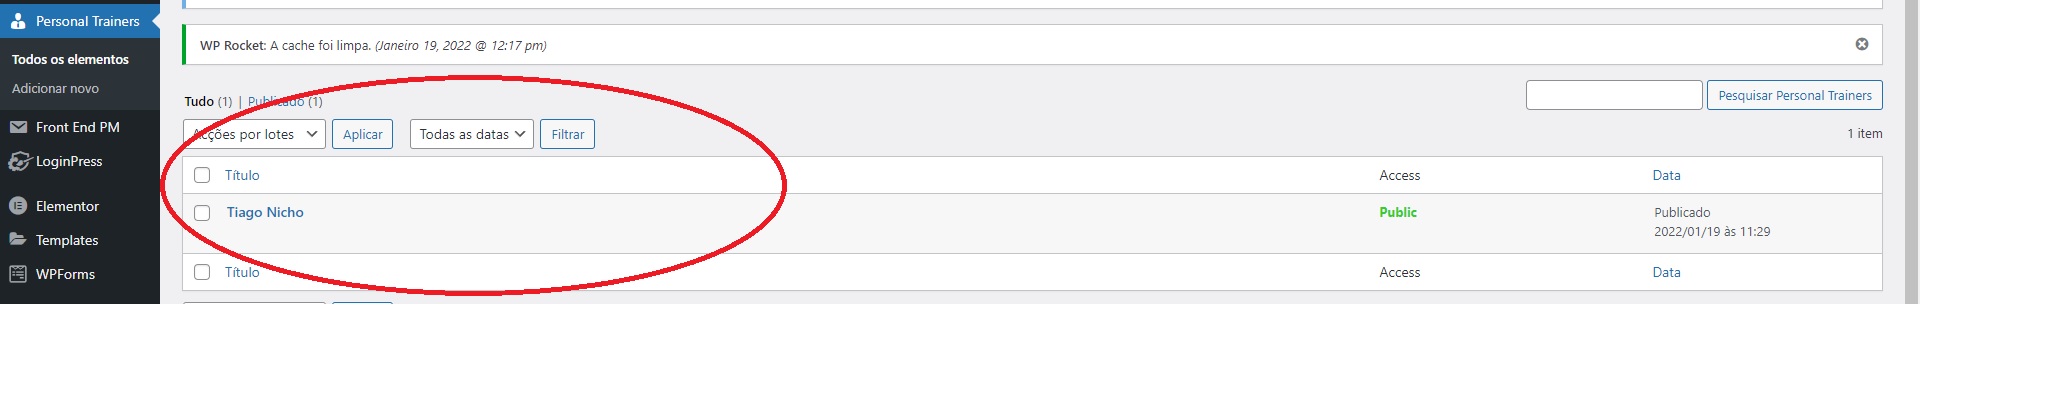This screenshot has width=2060, height=418.
Task: Click the Aplicar button
Action: tap(362, 134)
